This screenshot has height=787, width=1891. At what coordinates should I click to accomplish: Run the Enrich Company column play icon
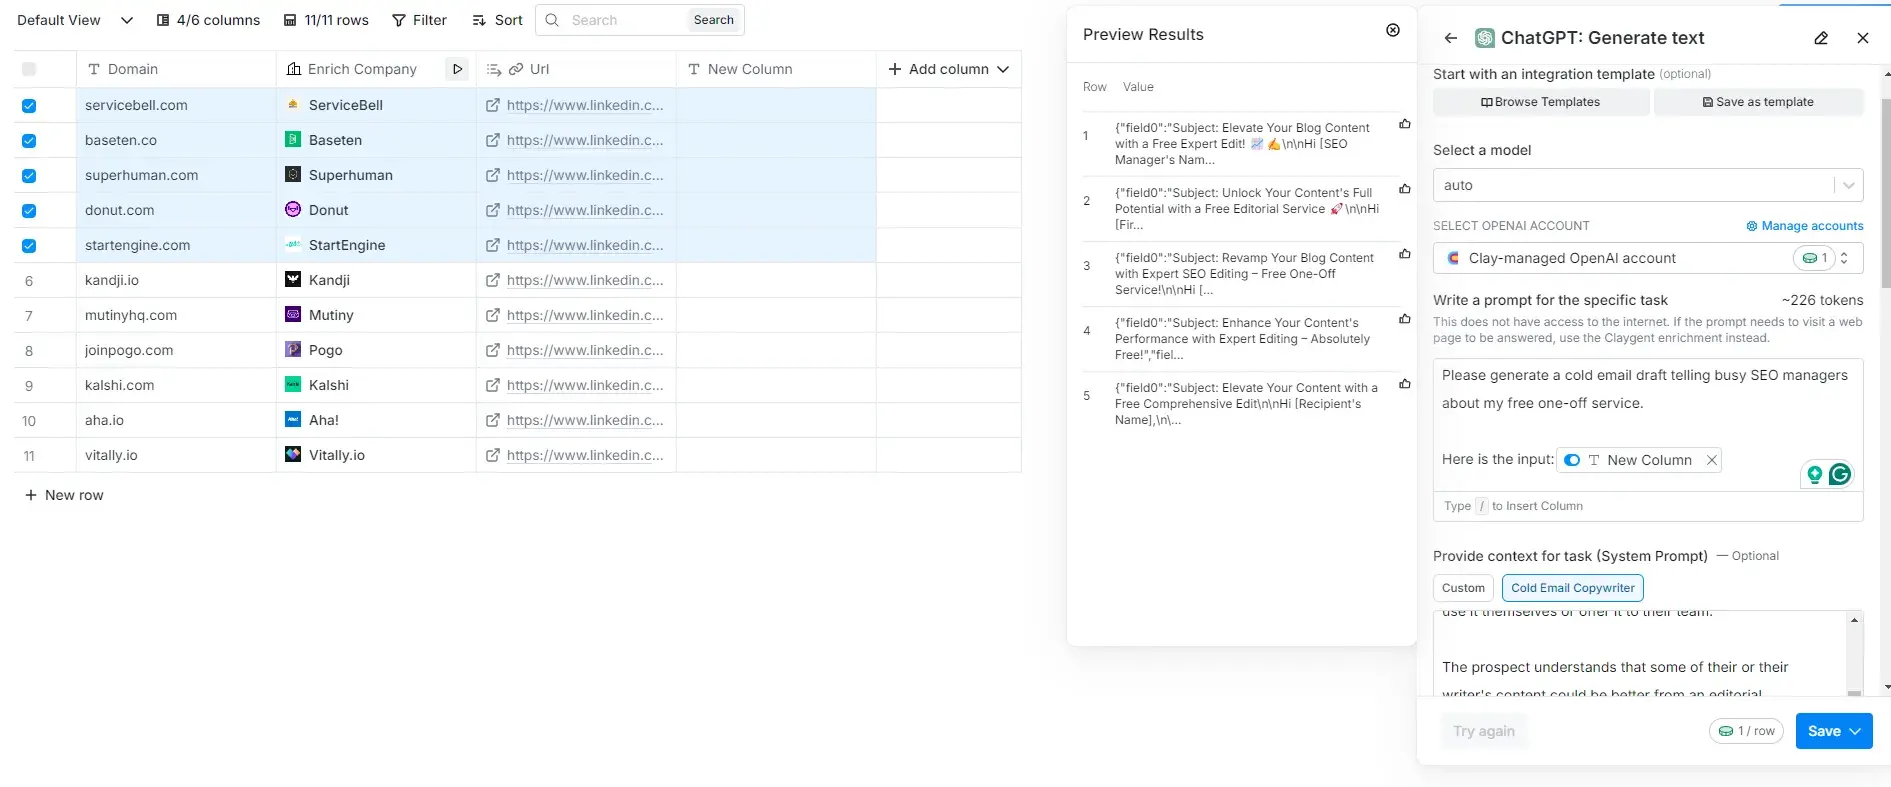[x=457, y=69]
